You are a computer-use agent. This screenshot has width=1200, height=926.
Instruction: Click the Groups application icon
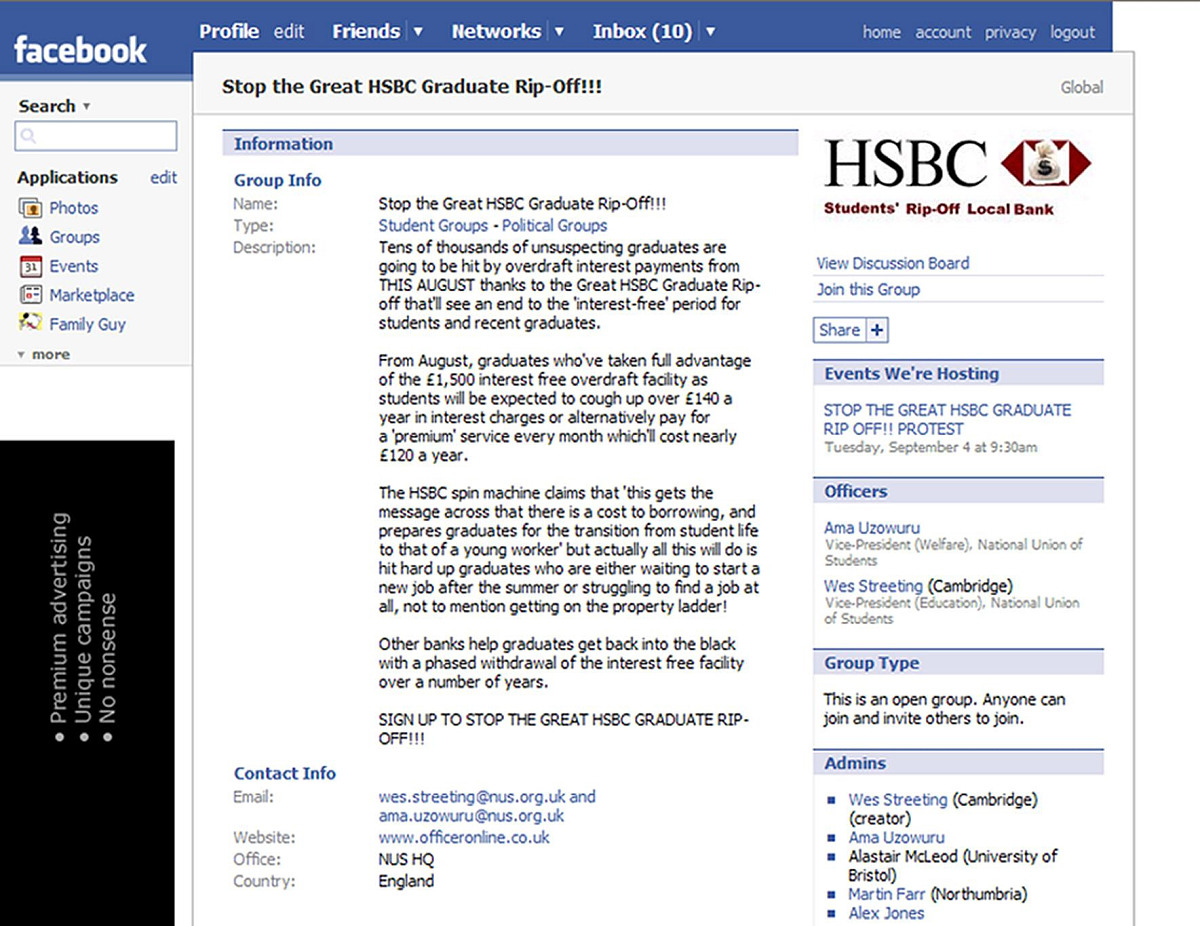30,237
